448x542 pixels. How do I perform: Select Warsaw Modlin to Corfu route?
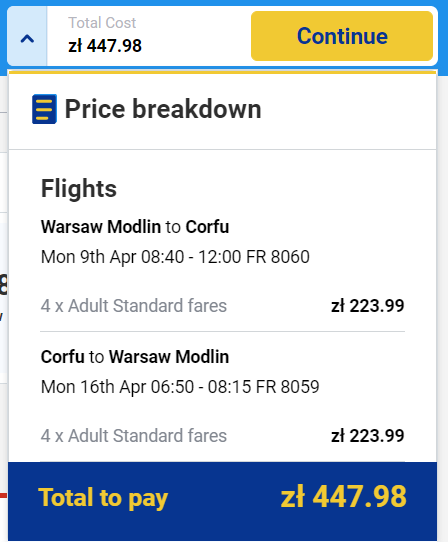pyautogui.click(x=135, y=227)
